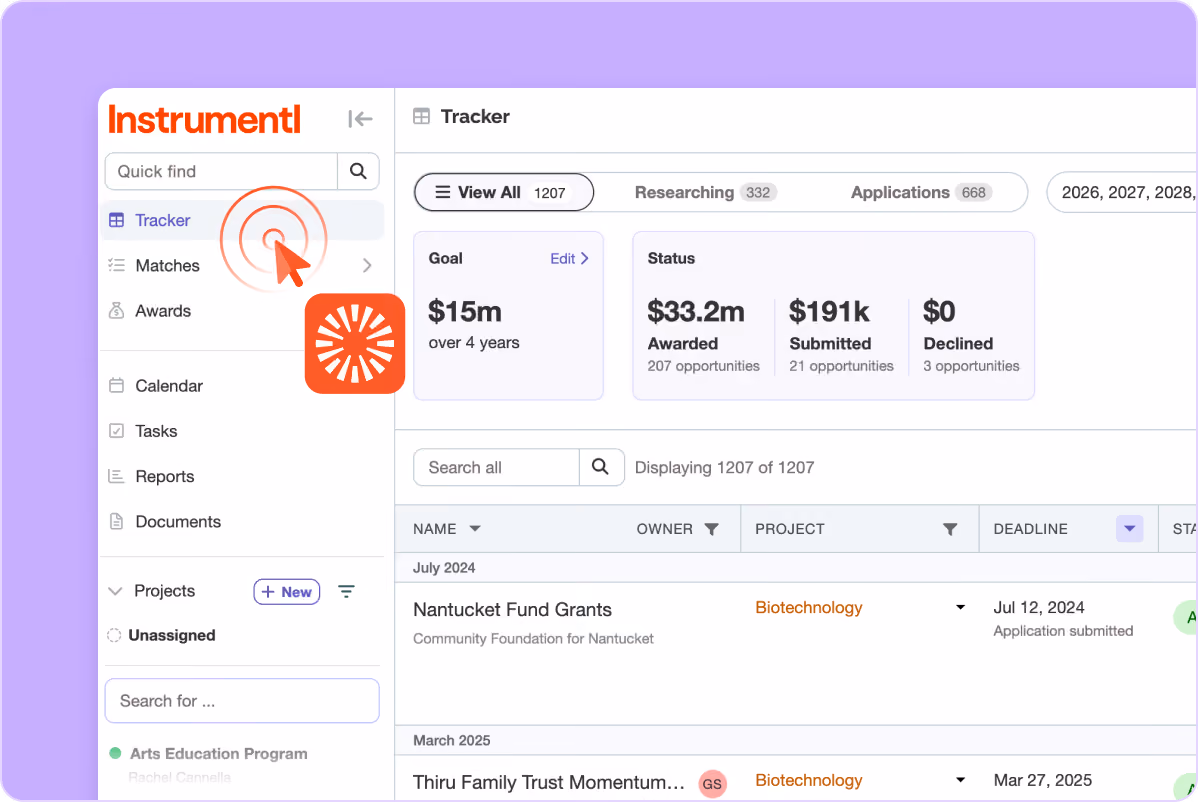Sort by the NAME column arrow
Screen dimensions: 1198x802
474,529
